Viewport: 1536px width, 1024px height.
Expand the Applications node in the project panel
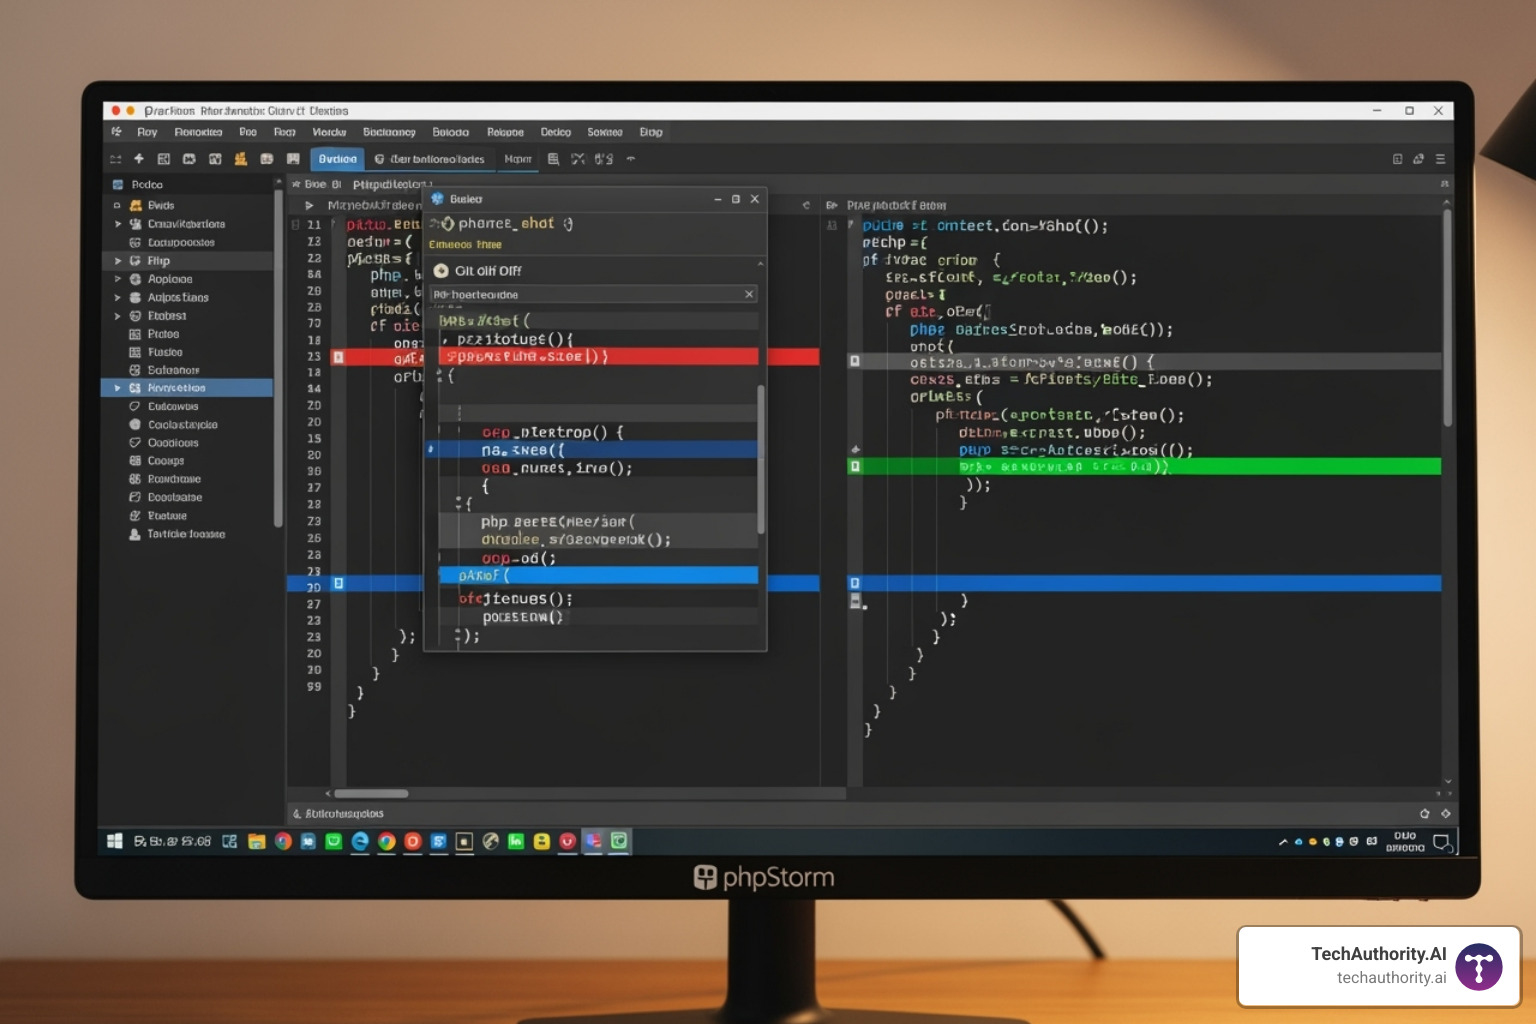(x=116, y=297)
